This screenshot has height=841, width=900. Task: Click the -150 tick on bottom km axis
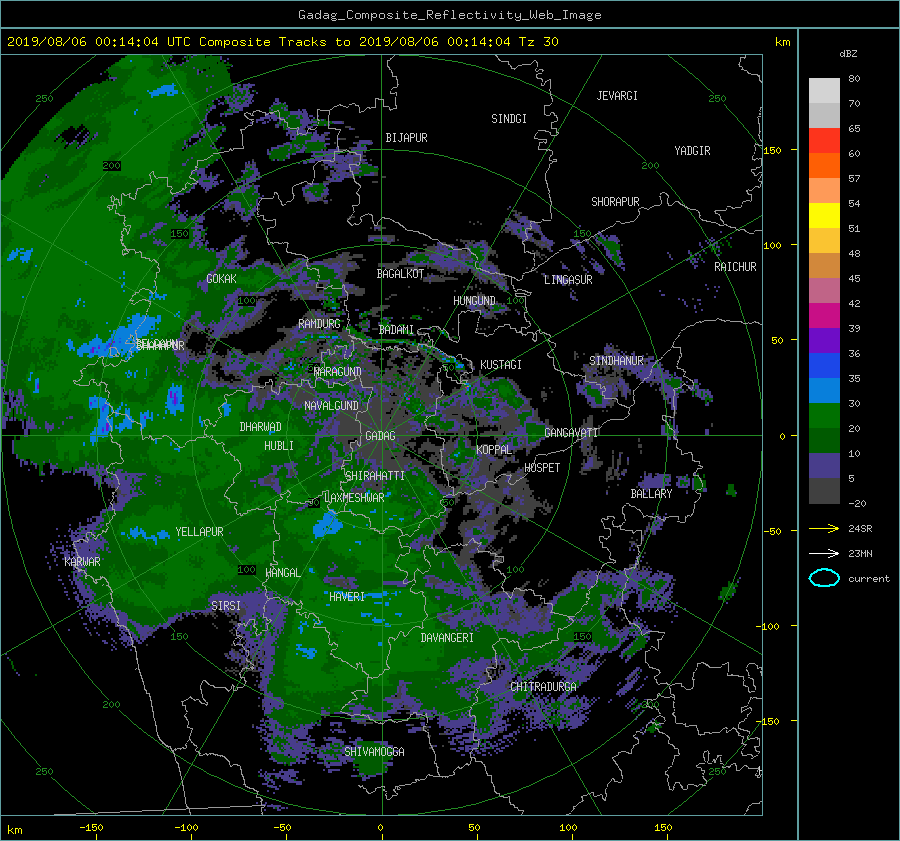coord(91,828)
